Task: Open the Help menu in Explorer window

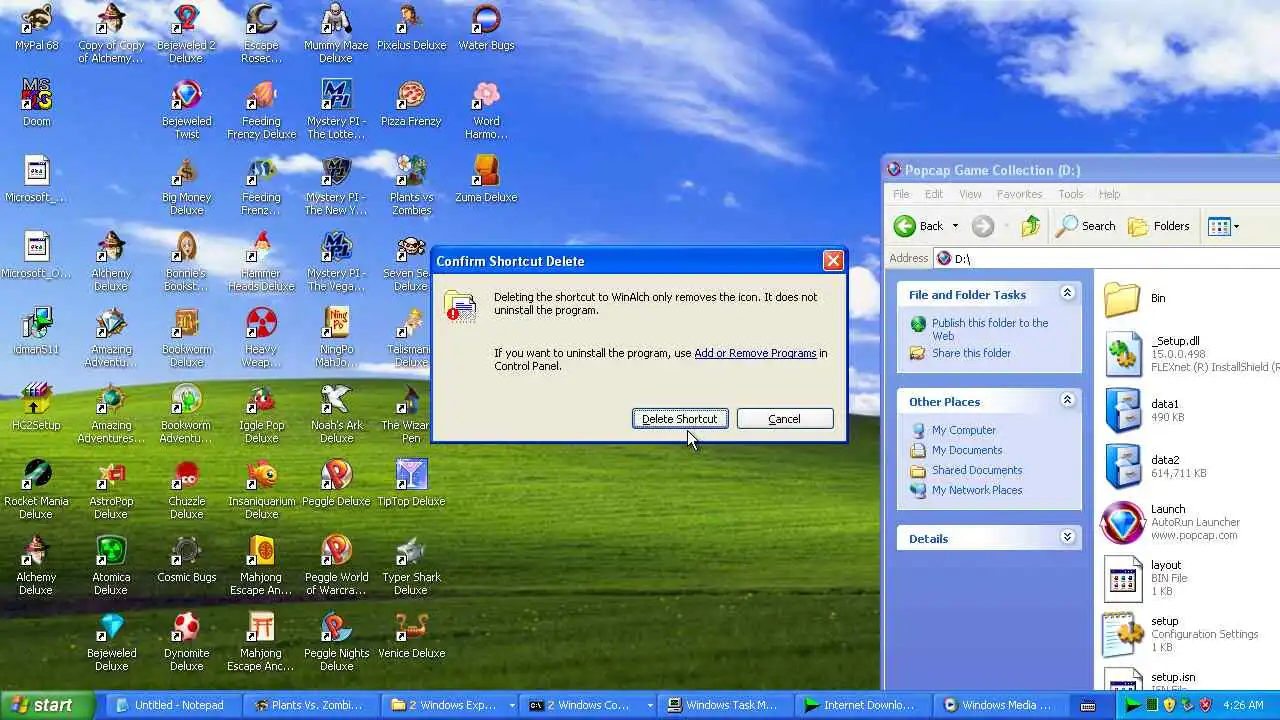Action: click(x=1109, y=194)
